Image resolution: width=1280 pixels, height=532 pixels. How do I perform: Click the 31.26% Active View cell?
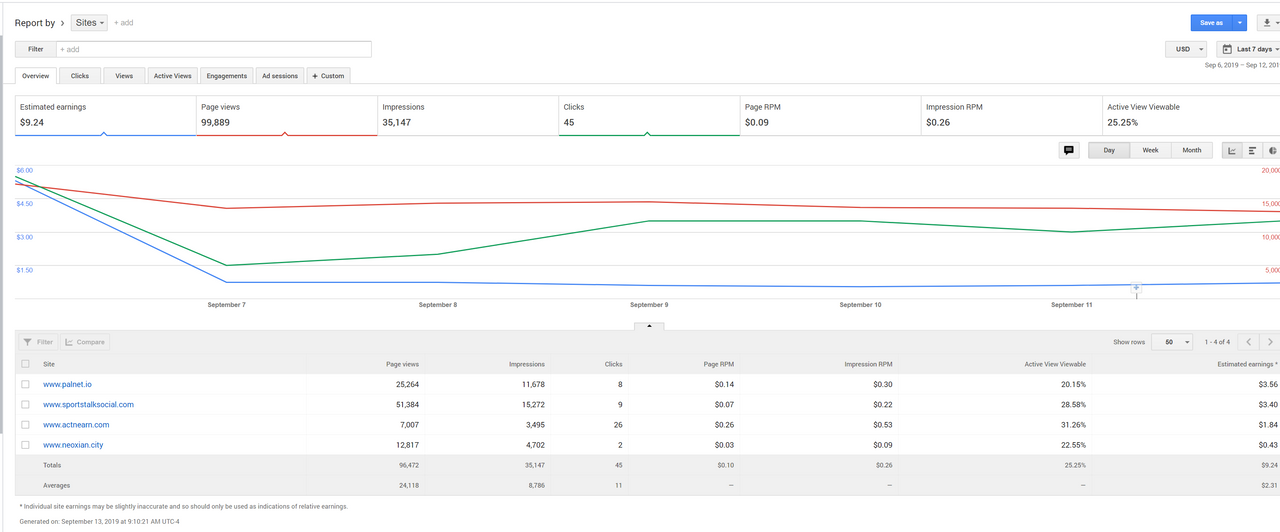pos(1074,425)
